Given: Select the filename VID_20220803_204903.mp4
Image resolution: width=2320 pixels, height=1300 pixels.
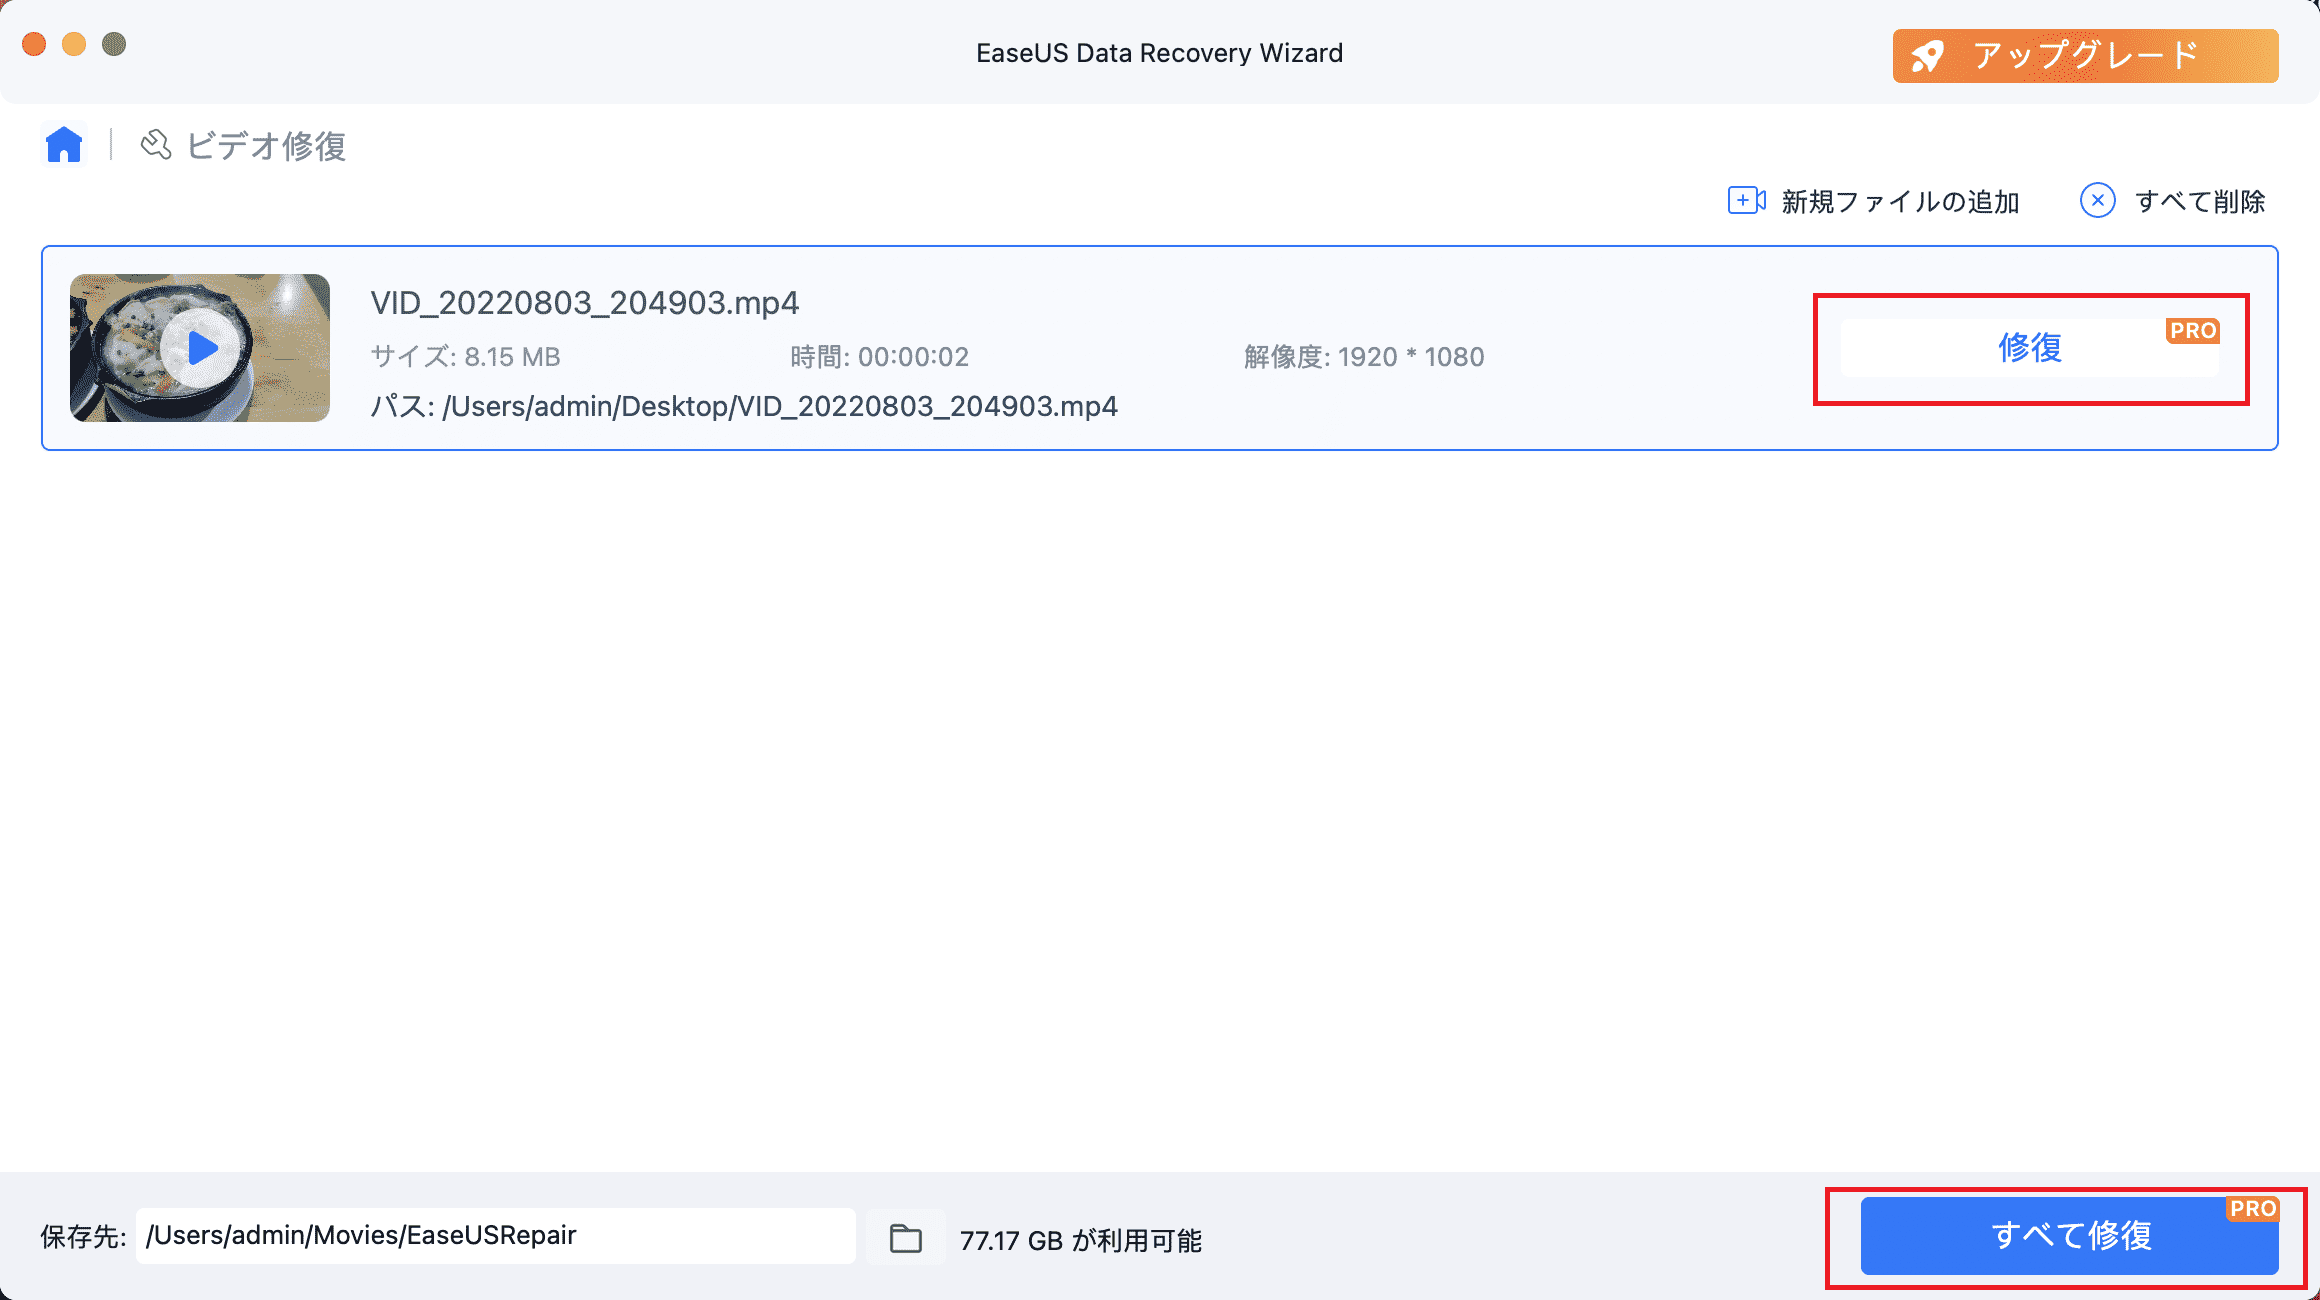Looking at the screenshot, I should coord(585,304).
